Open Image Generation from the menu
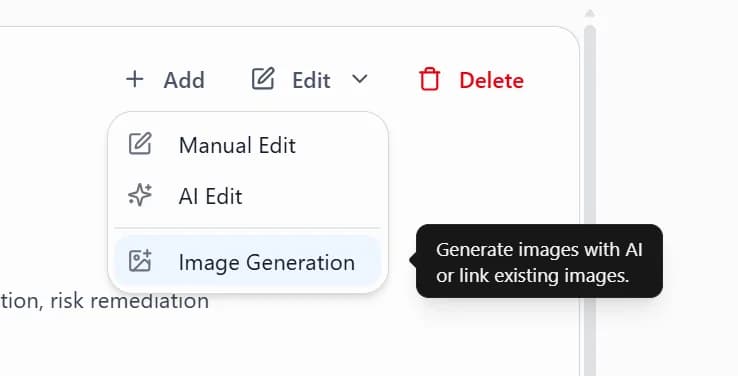Image resolution: width=738 pixels, height=376 pixels. (x=248, y=261)
